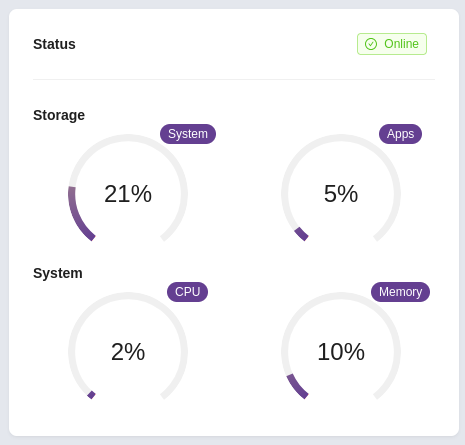Click the Online status badge
The image size is (465, 445).
[x=392, y=44]
